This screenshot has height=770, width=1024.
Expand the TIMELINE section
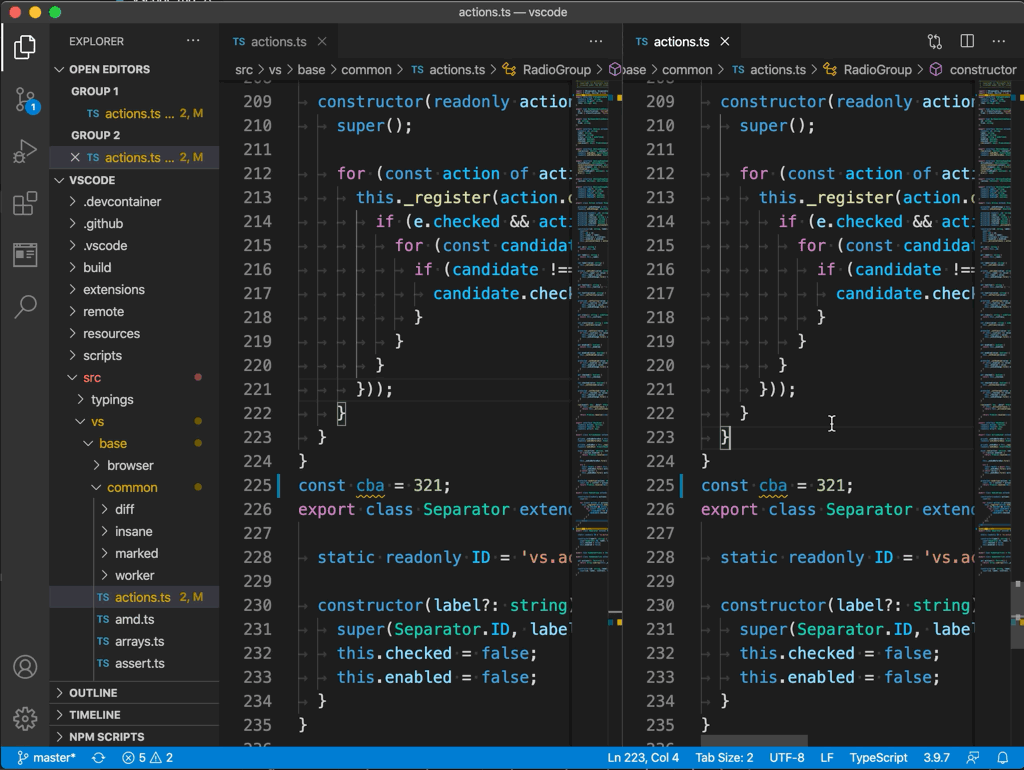click(94, 715)
